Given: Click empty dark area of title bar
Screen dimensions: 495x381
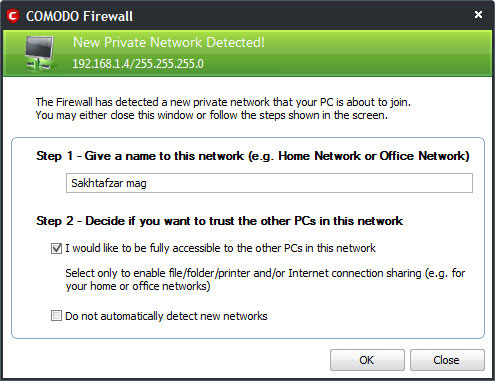Looking at the screenshot, I should click(300, 16).
